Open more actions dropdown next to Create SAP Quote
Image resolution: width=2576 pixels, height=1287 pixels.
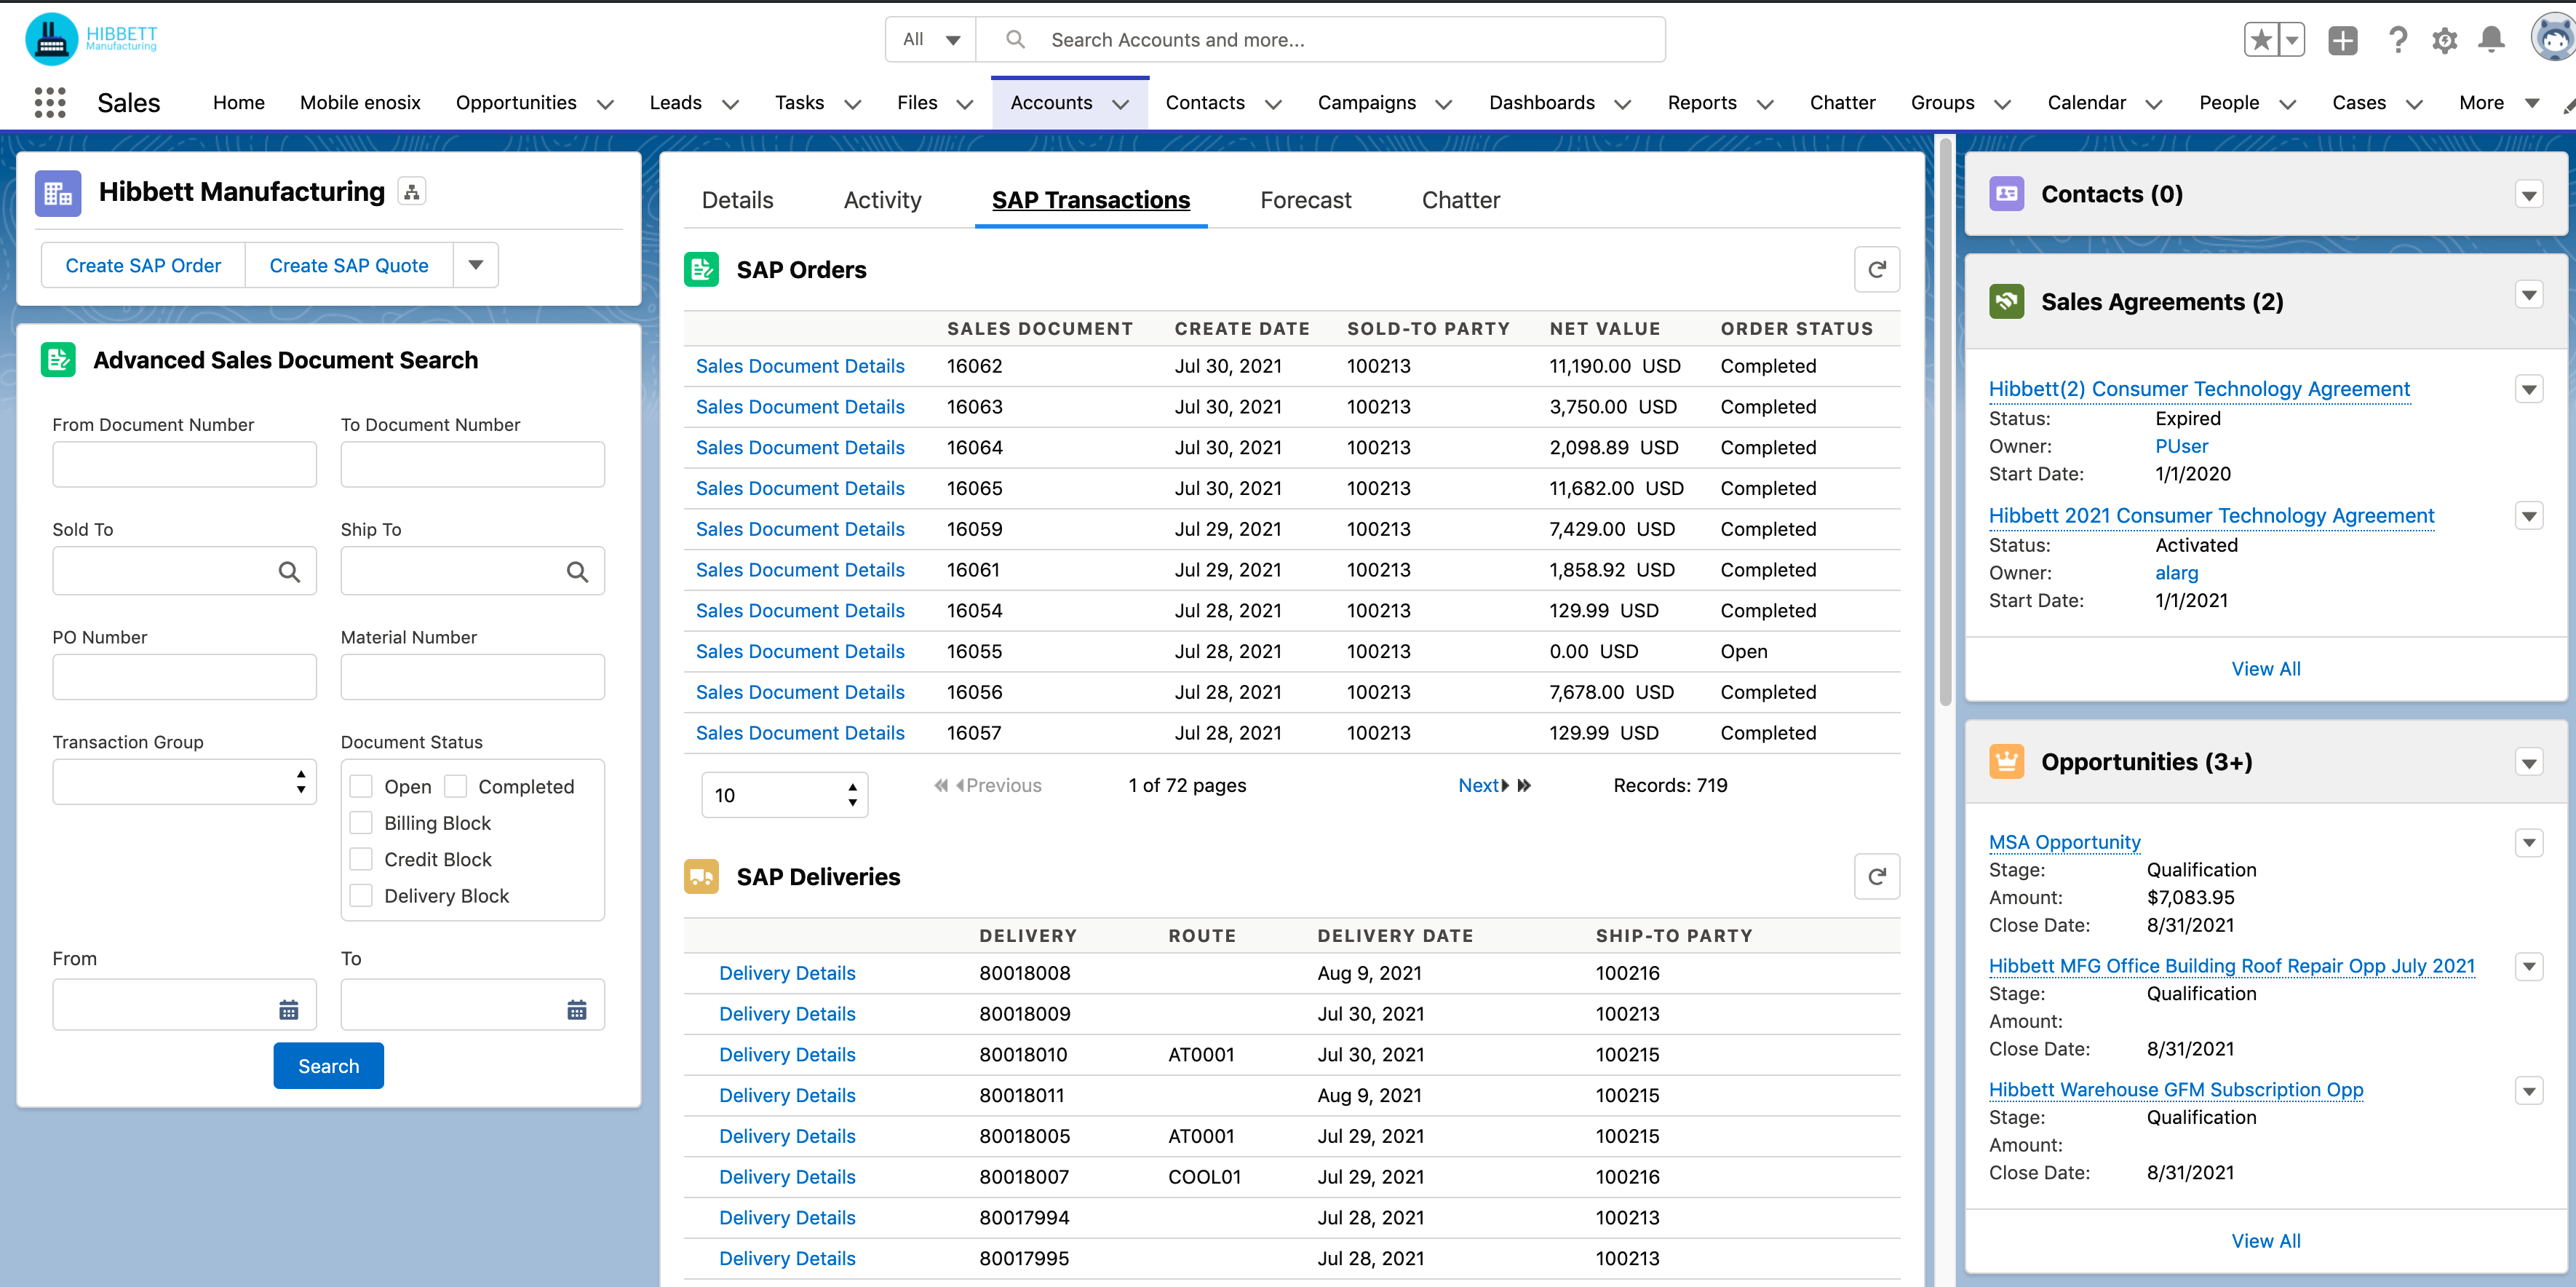pyautogui.click(x=476, y=265)
